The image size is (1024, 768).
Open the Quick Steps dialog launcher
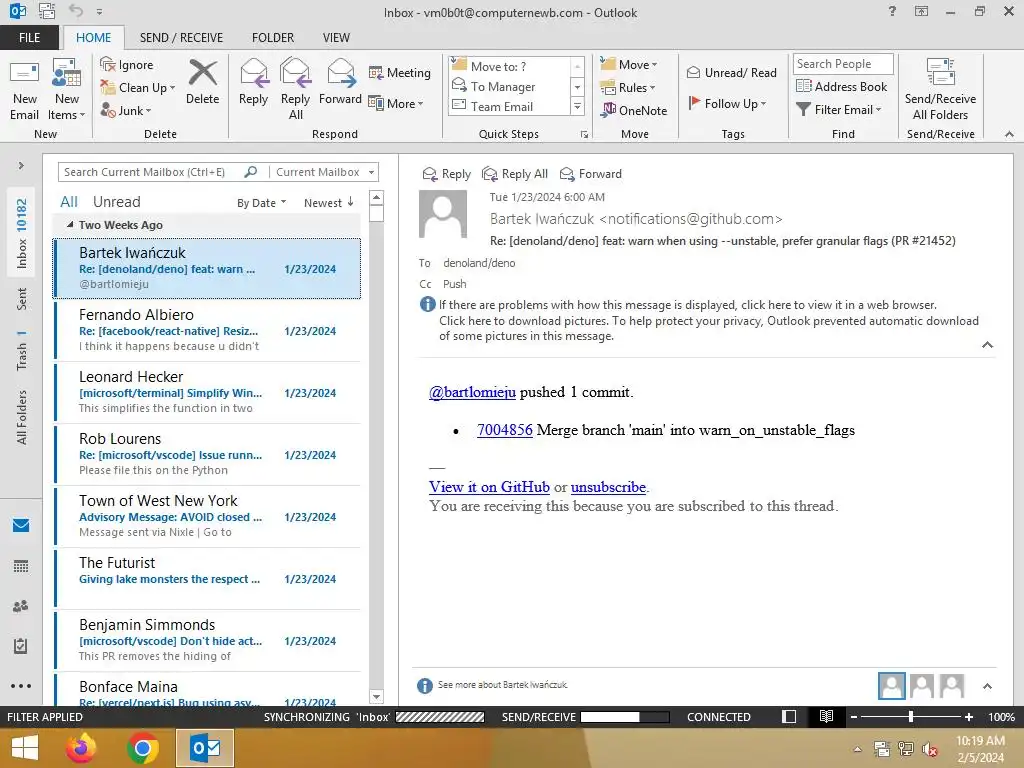point(584,135)
